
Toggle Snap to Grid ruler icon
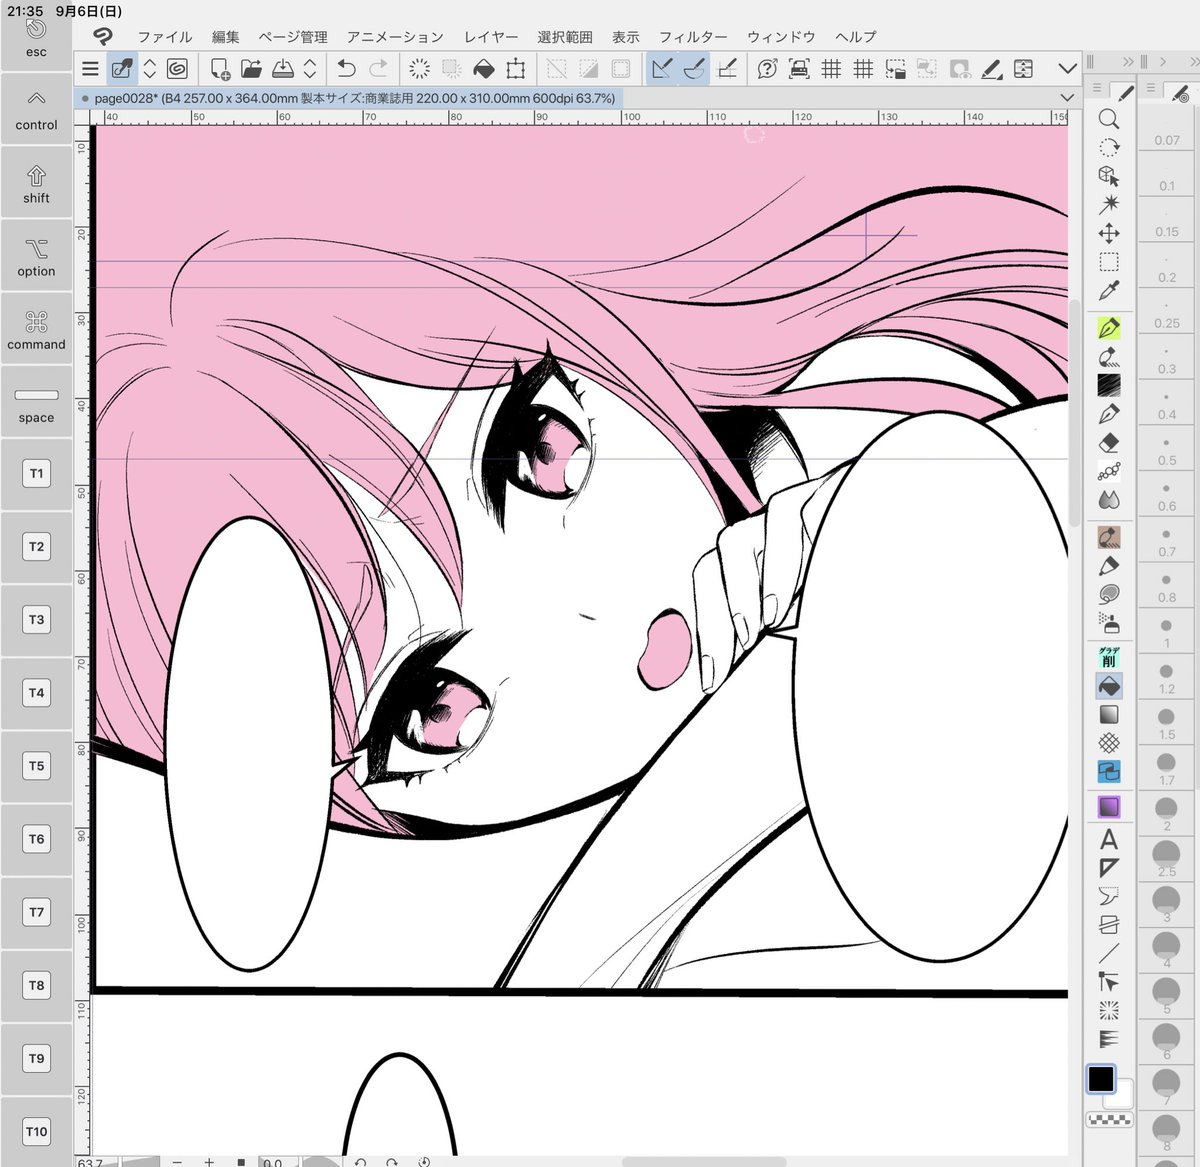click(x=727, y=68)
